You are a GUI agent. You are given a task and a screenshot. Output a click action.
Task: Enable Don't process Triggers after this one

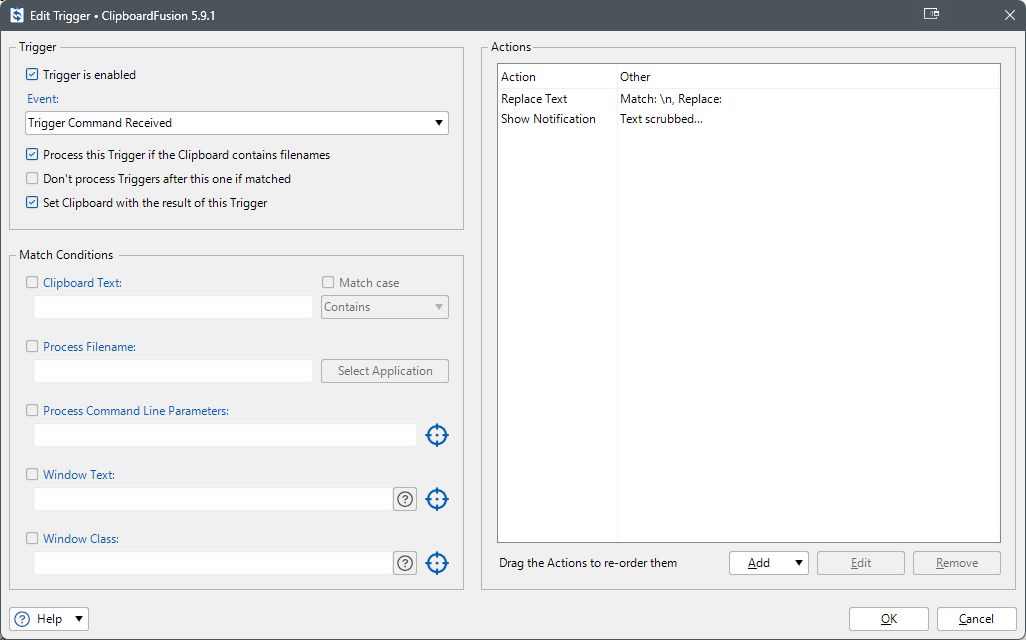point(32,179)
